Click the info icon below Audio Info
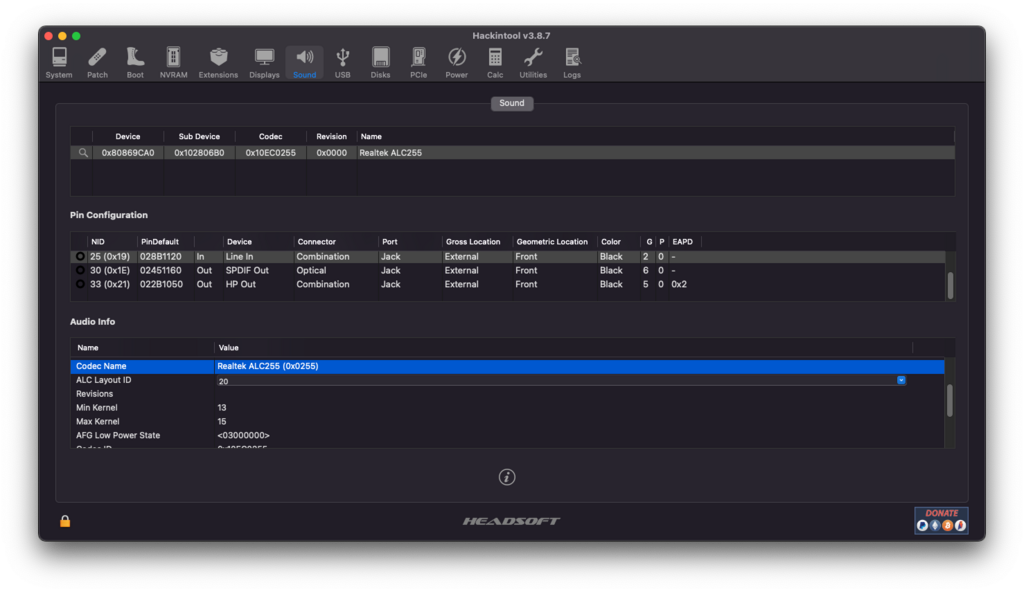 (507, 477)
